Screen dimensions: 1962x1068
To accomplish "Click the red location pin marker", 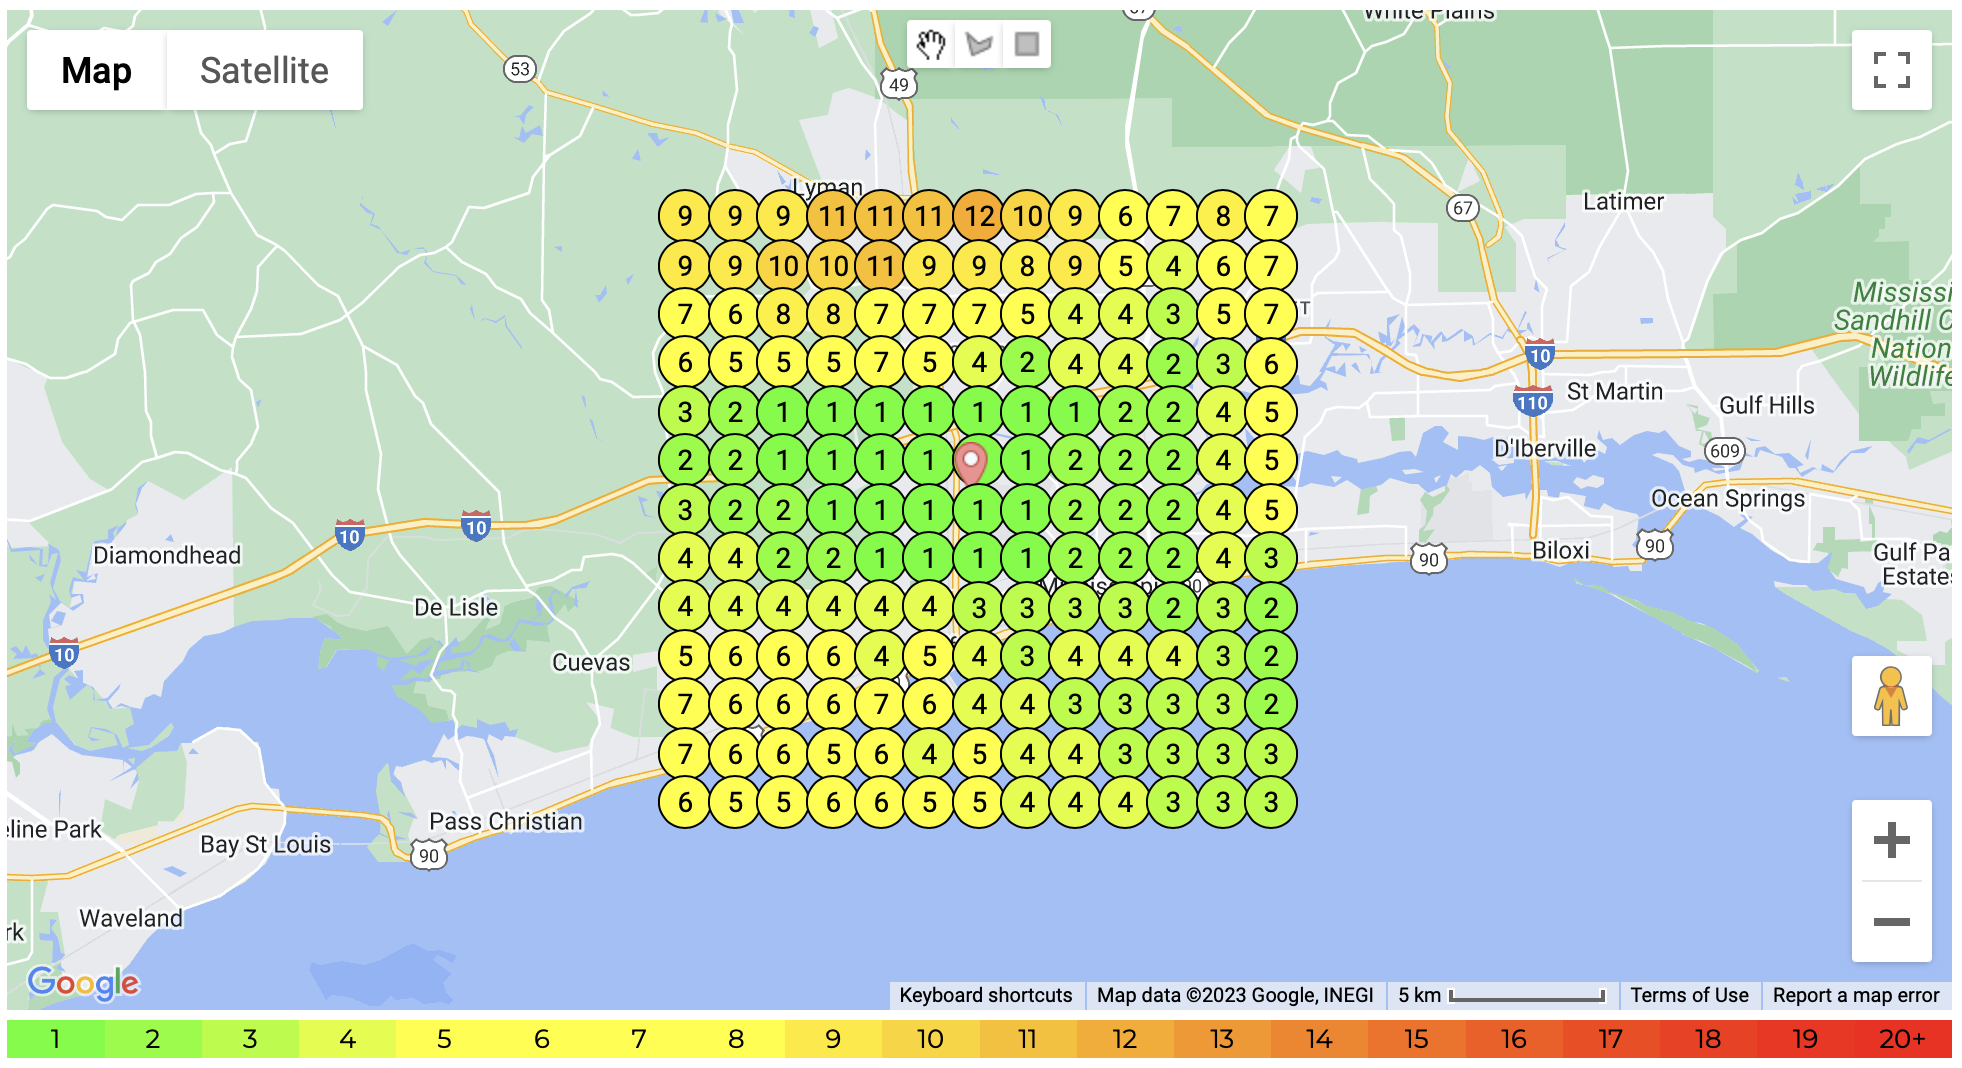I will click(970, 462).
